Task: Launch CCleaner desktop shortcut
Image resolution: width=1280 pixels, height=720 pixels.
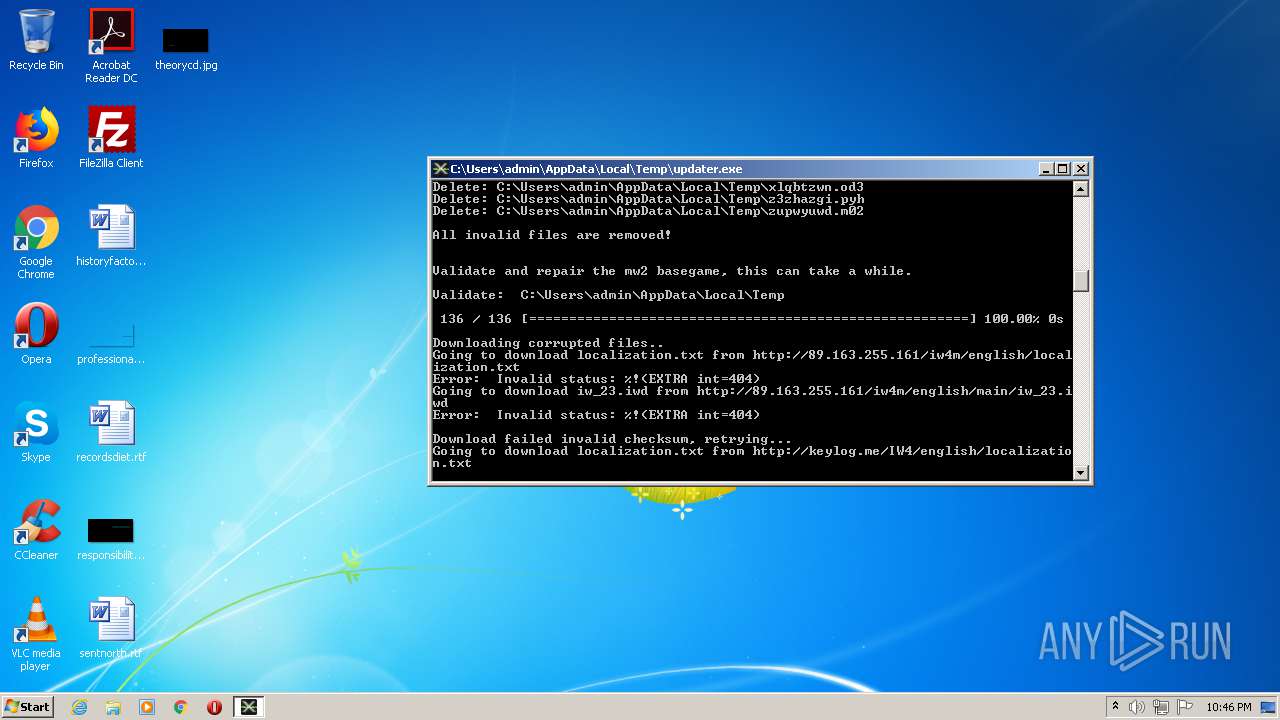Action: [36, 530]
